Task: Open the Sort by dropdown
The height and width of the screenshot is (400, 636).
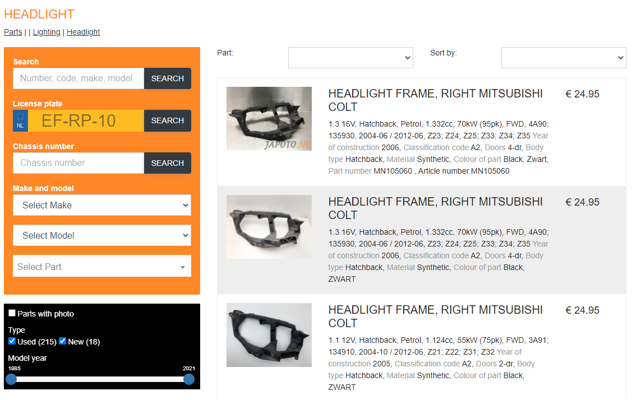Action: click(562, 58)
